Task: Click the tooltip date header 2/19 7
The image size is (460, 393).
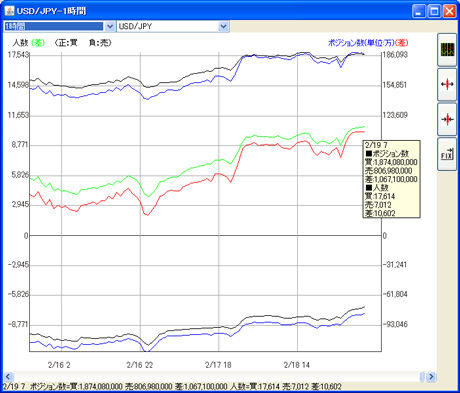Action: (x=376, y=145)
